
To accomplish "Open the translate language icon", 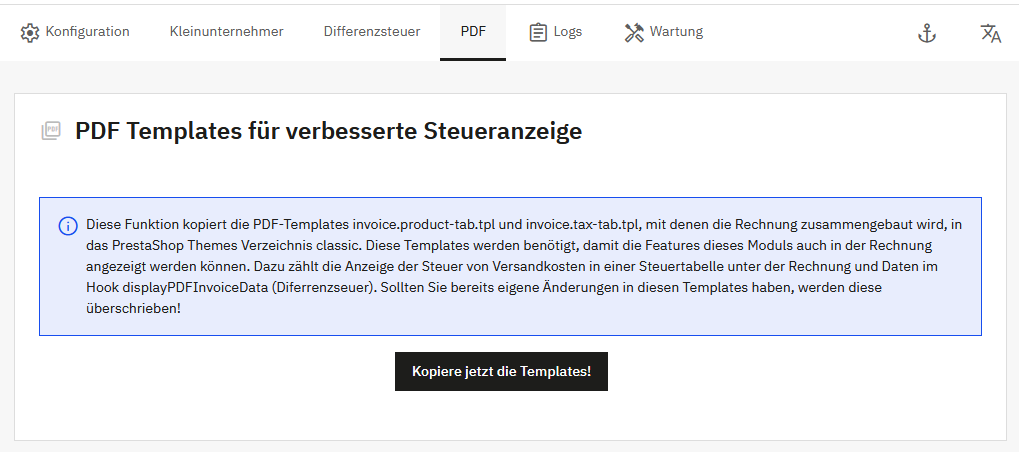I will (x=990, y=33).
